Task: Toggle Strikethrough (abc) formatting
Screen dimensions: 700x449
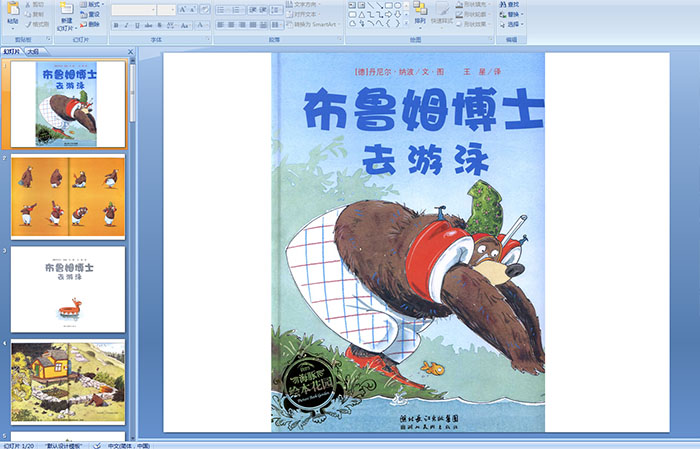Action: (149, 25)
